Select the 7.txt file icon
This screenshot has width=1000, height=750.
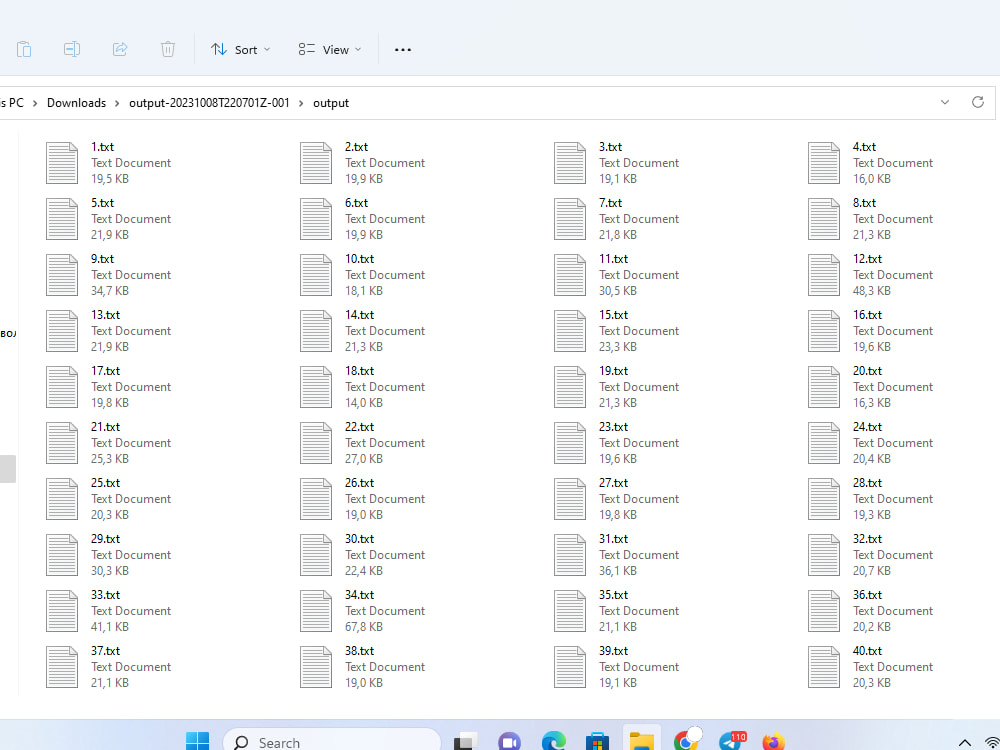(570, 219)
